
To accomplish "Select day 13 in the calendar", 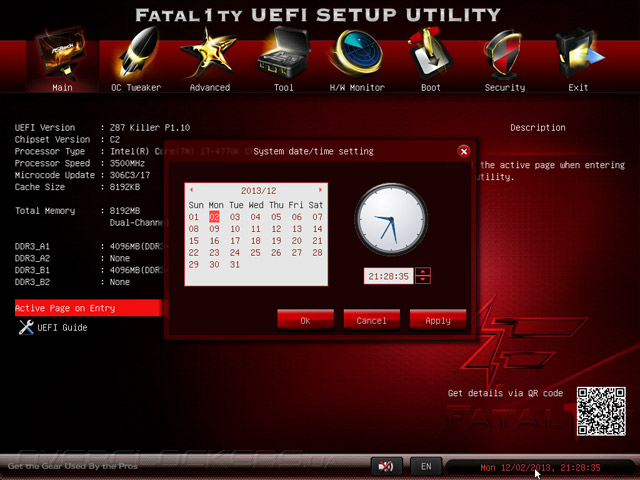I will click(297, 229).
